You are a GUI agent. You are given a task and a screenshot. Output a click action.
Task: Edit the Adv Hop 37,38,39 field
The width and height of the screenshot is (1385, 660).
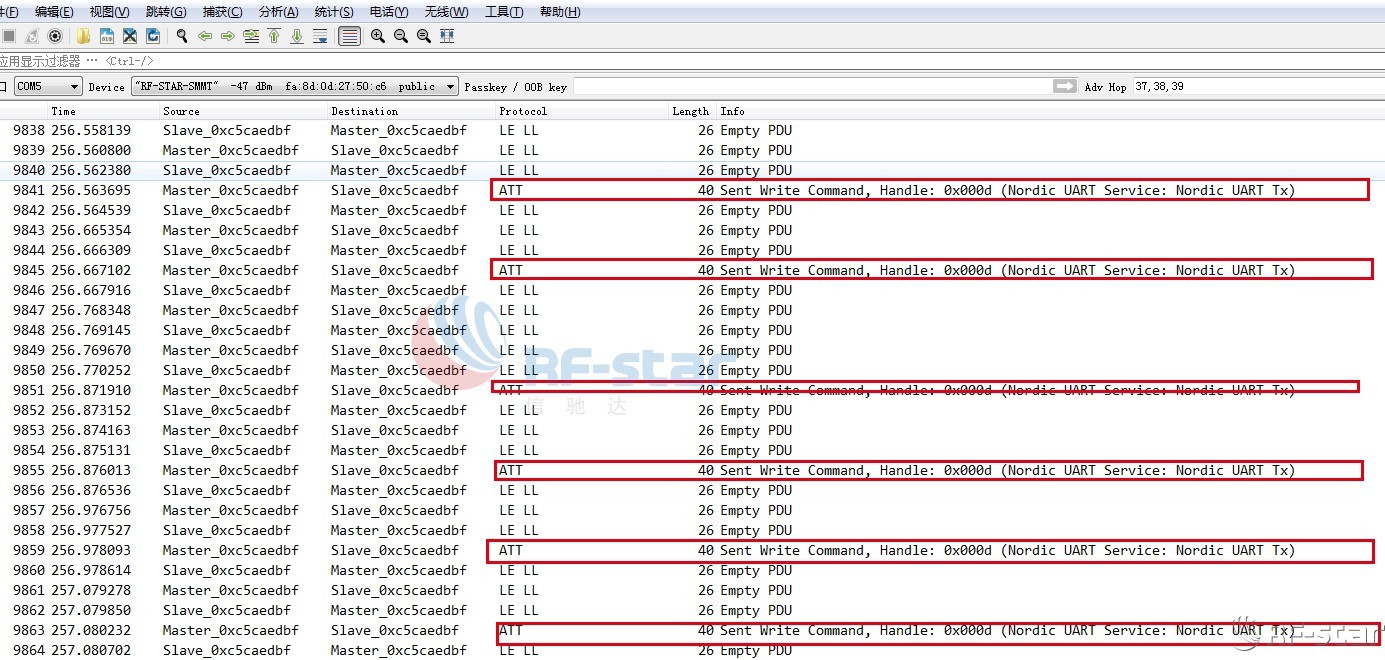(x=1256, y=87)
